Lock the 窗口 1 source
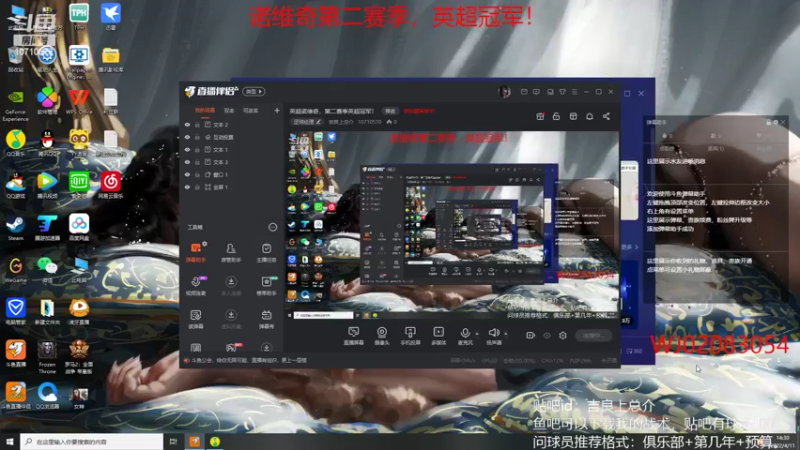 197,174
